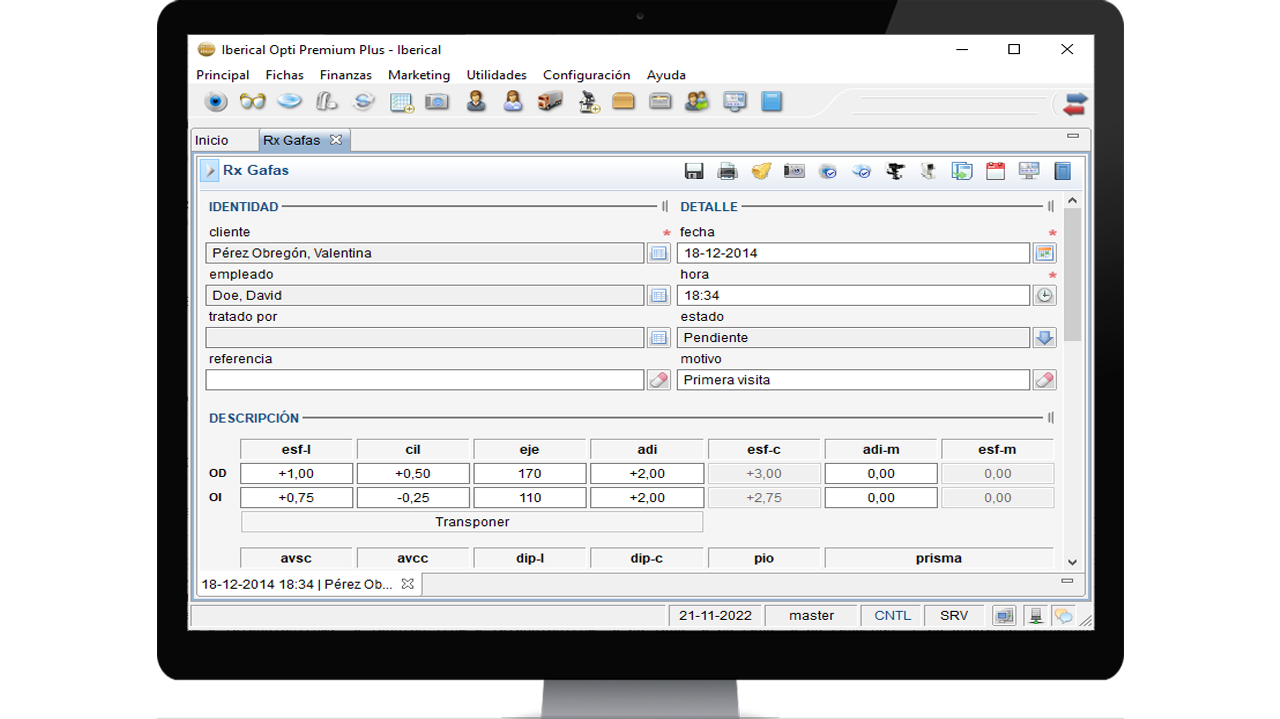Collapse the IDENTIDAD section
Image resolution: width=1280 pixels, height=719 pixels.
(665, 207)
